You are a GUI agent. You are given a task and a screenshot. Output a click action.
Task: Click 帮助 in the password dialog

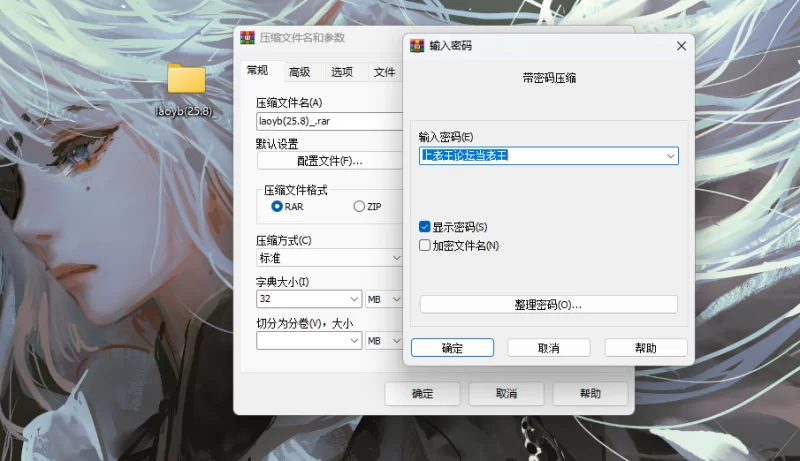pyautogui.click(x=646, y=348)
